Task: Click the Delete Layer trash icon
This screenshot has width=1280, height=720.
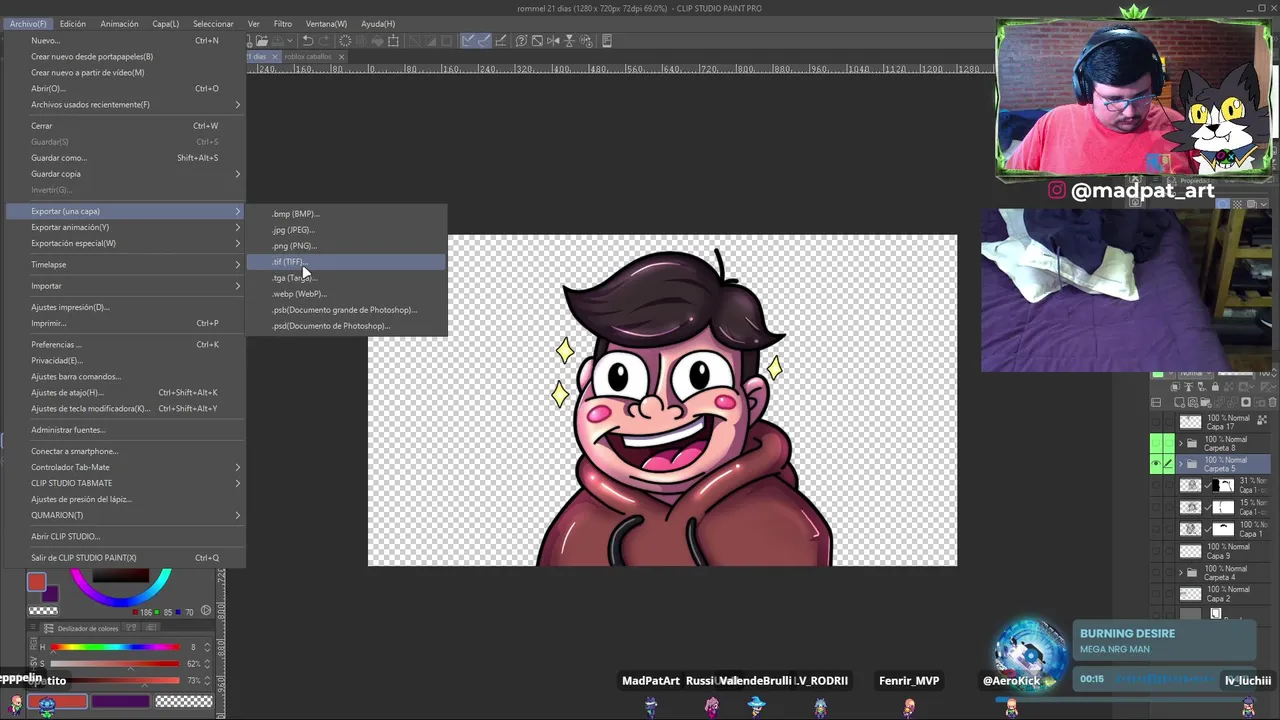Action: tap(1272, 402)
